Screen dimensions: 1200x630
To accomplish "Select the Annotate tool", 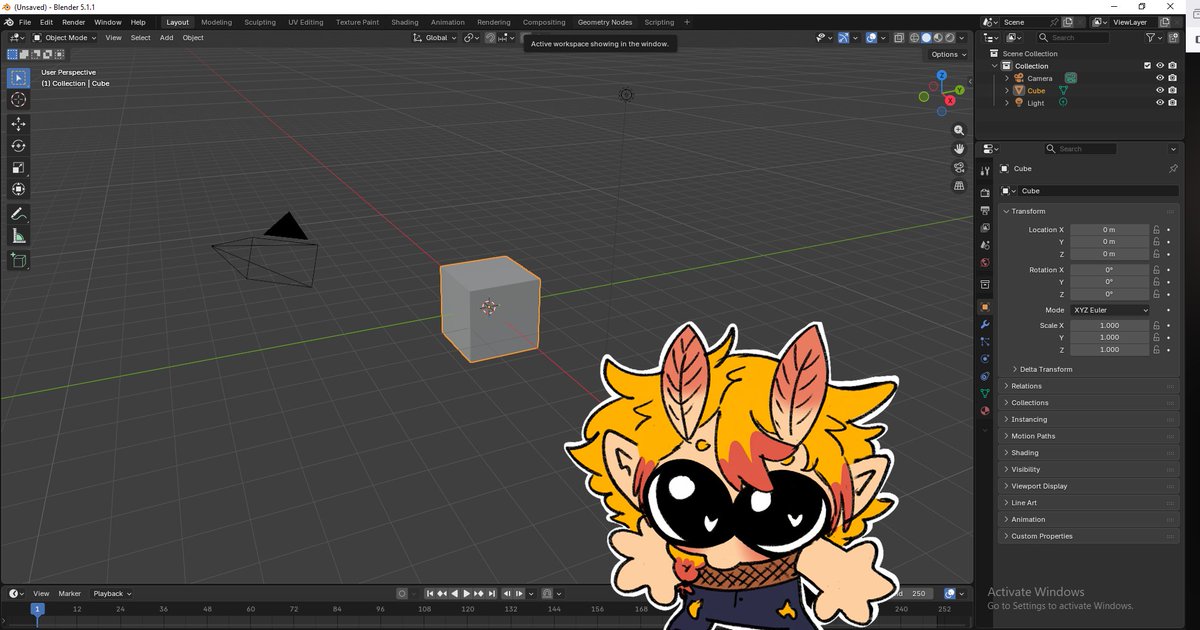I will click(18, 214).
